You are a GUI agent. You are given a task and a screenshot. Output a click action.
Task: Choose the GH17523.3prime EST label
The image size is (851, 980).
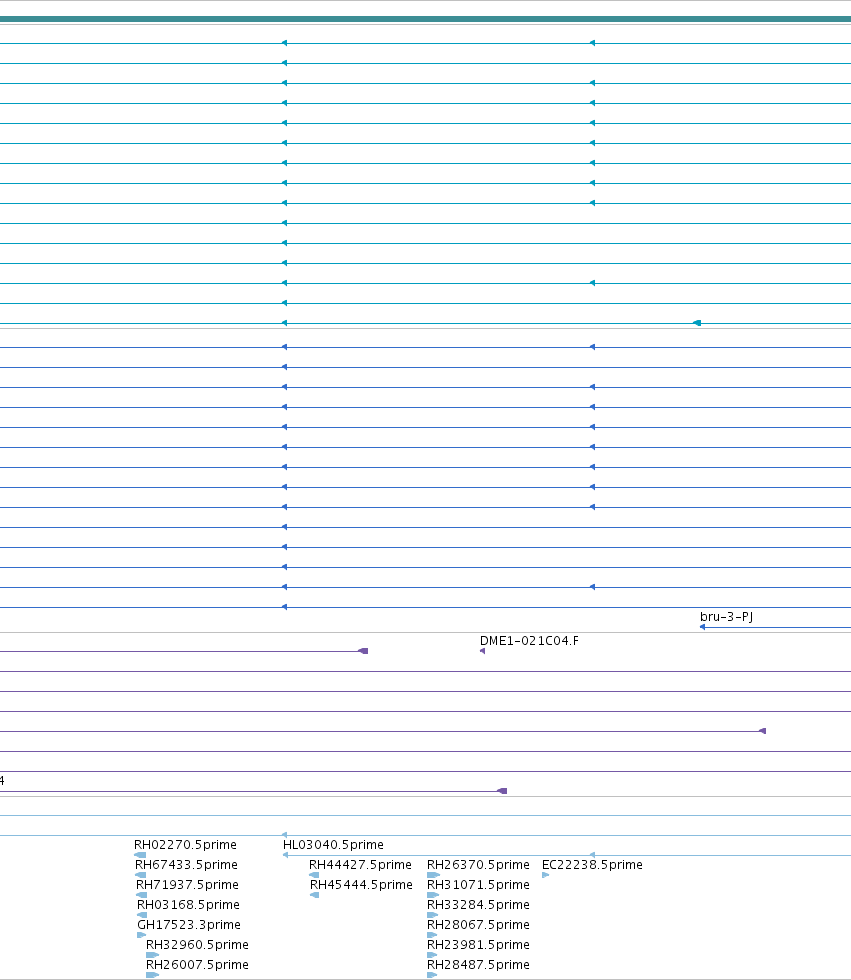189,925
